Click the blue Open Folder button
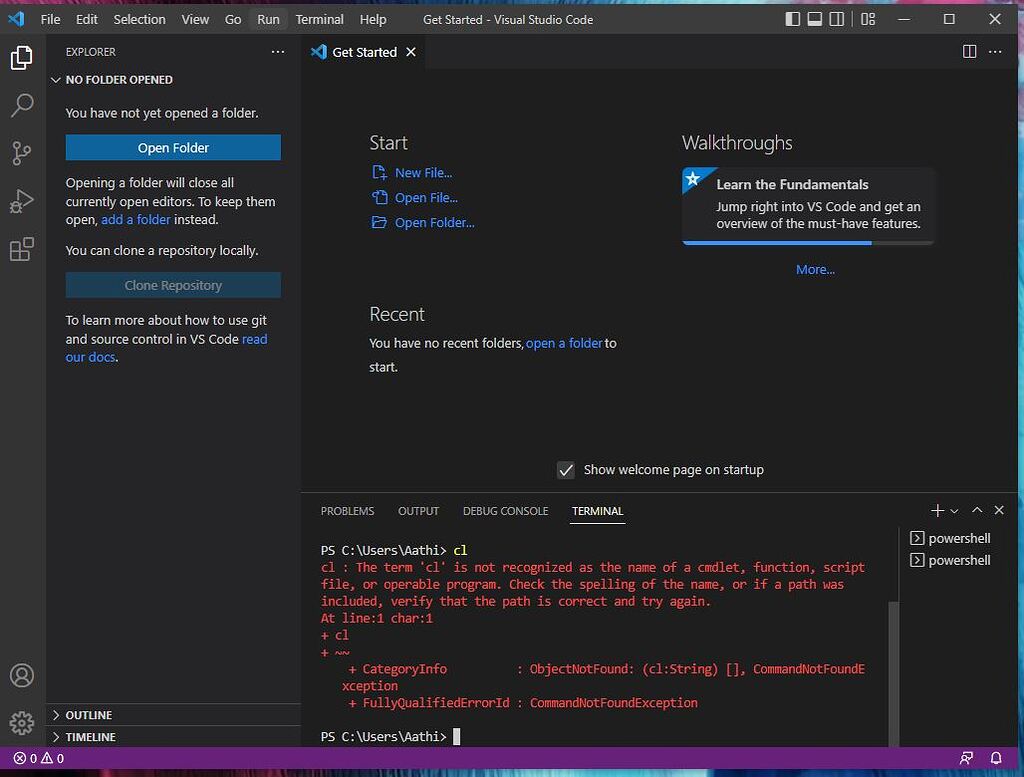The height and width of the screenshot is (777, 1024). pos(173,148)
